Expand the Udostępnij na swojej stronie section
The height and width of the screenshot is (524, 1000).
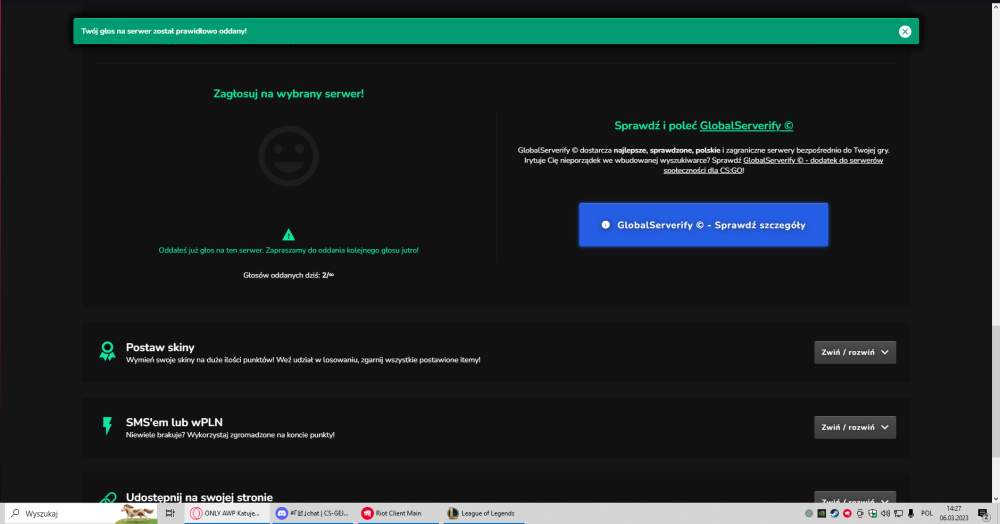click(855, 497)
